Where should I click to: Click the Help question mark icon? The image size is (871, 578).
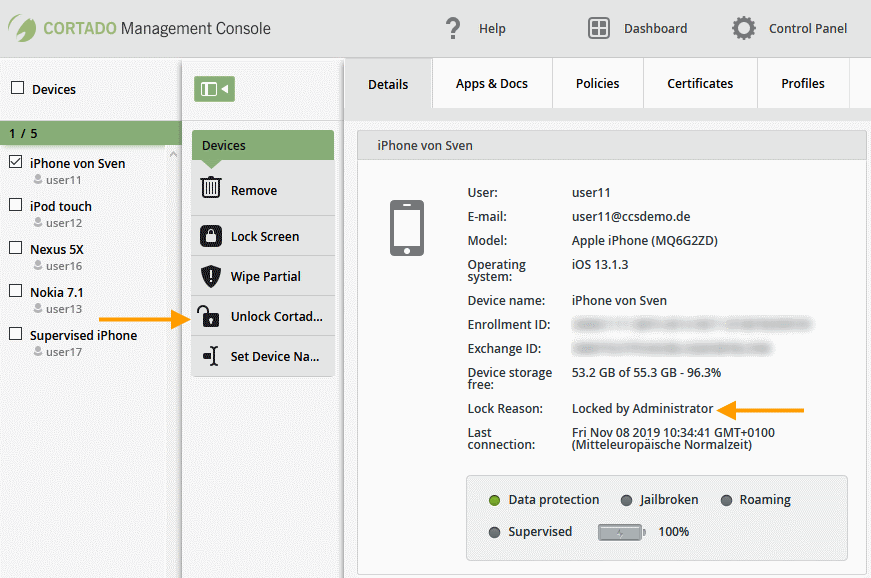click(x=453, y=28)
